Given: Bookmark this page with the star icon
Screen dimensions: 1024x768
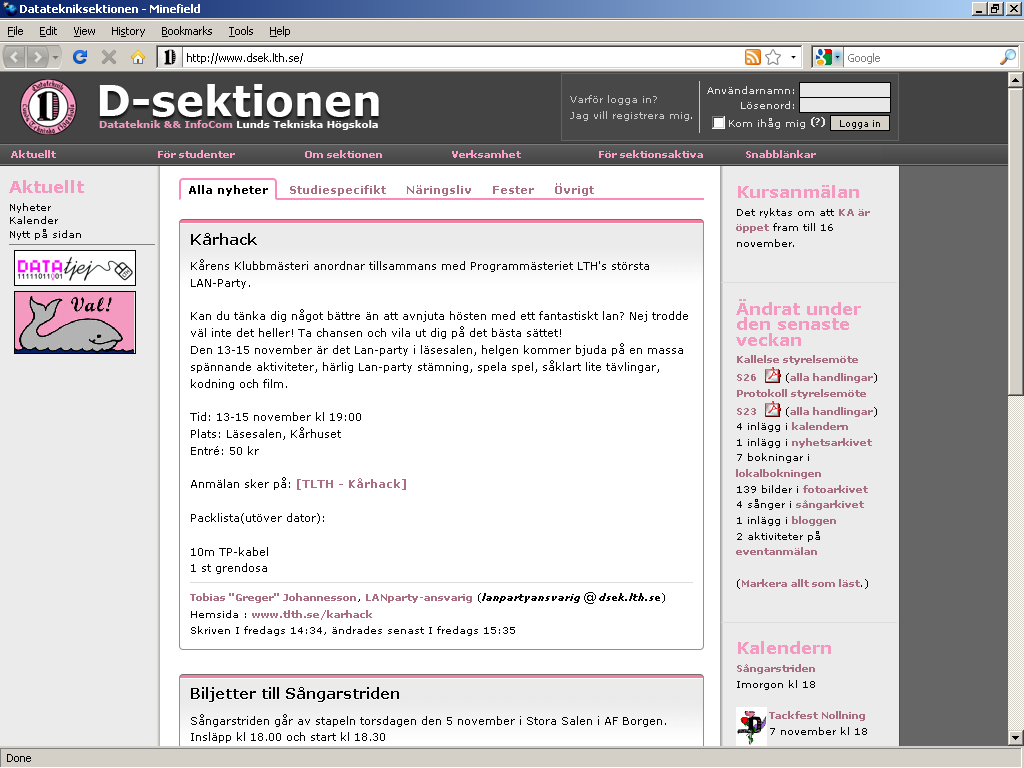Looking at the screenshot, I should pos(773,57).
